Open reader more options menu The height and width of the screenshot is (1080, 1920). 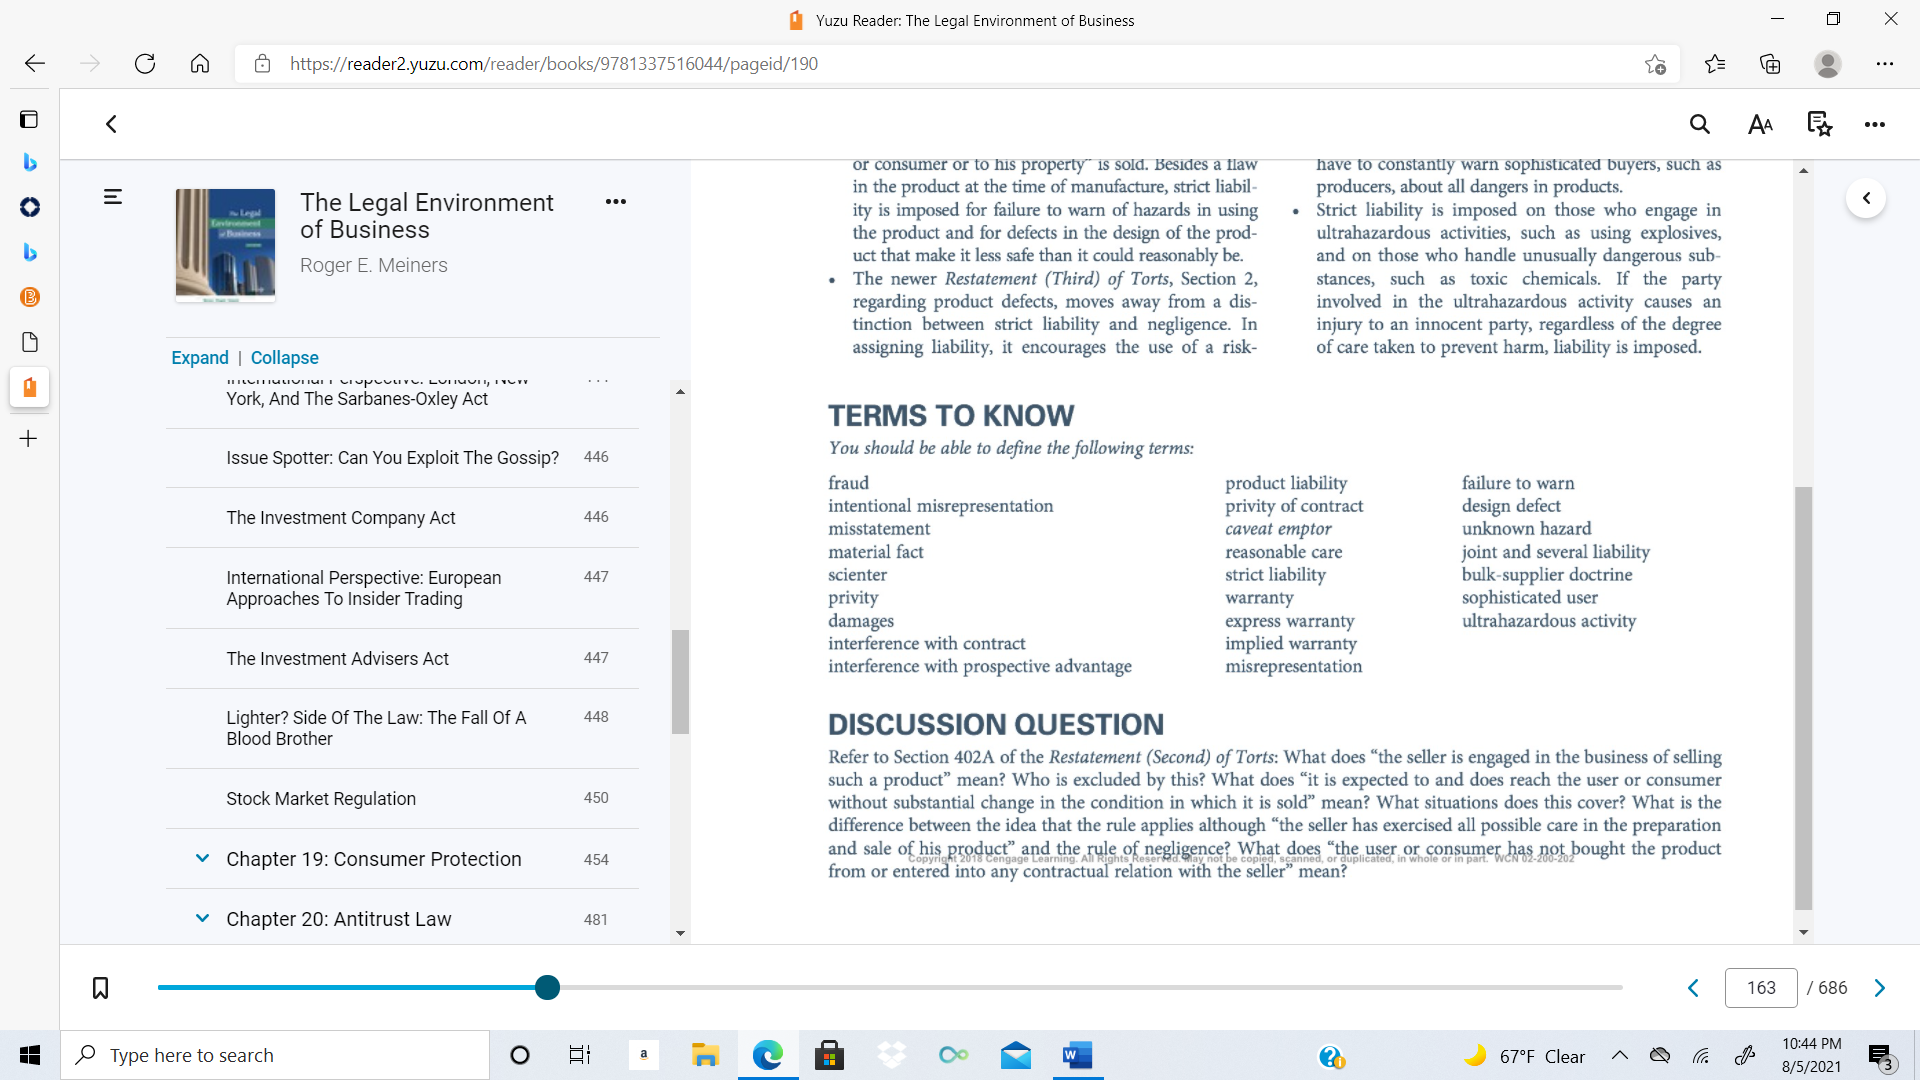click(x=1875, y=124)
